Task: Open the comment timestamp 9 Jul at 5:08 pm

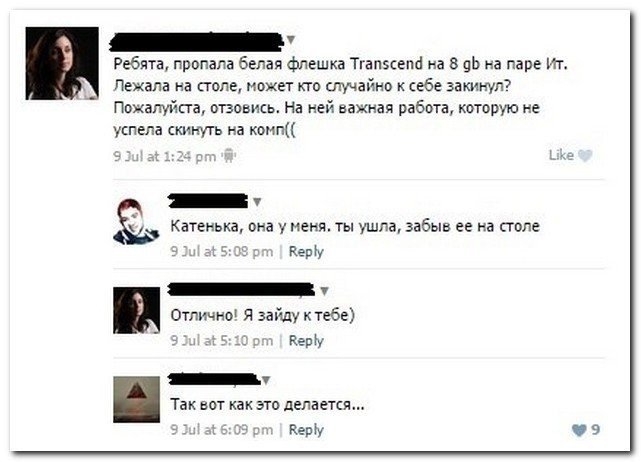Action: [222, 251]
